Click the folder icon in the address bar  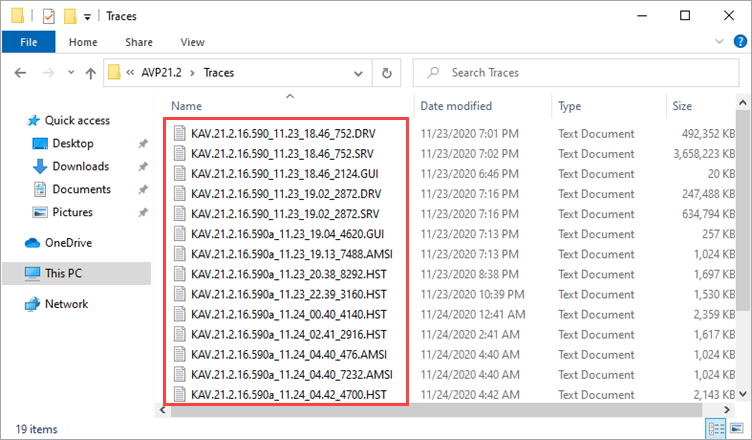point(114,73)
